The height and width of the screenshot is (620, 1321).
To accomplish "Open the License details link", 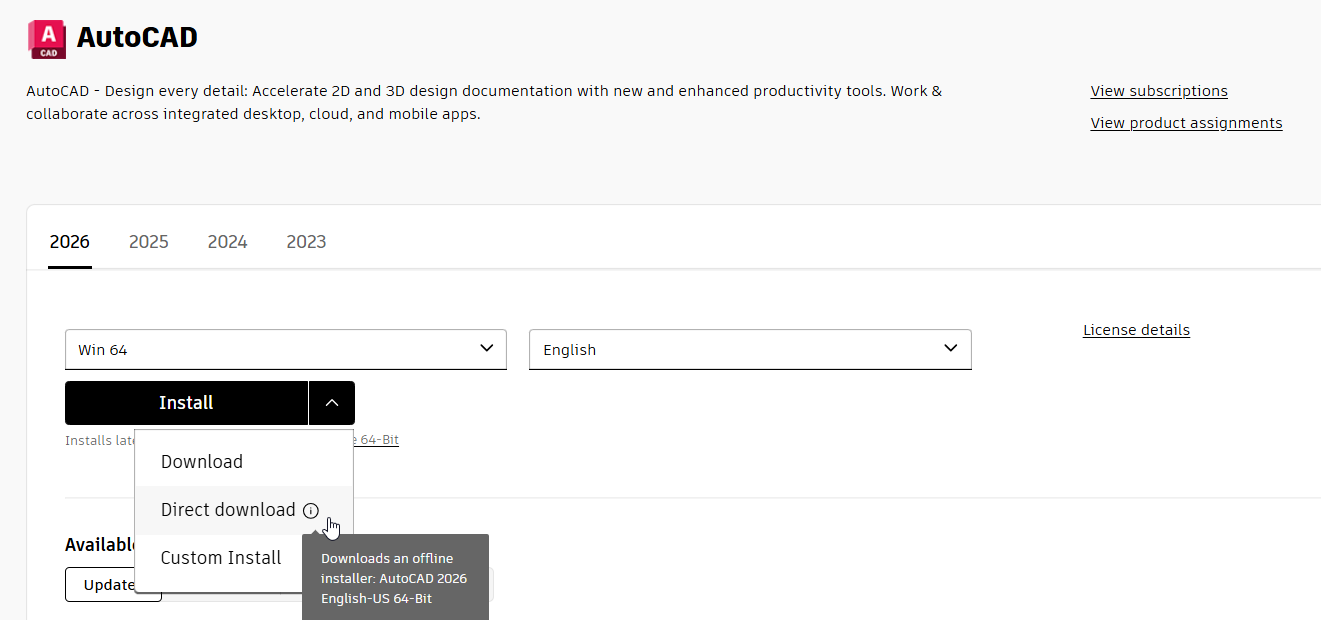I will coord(1136,330).
